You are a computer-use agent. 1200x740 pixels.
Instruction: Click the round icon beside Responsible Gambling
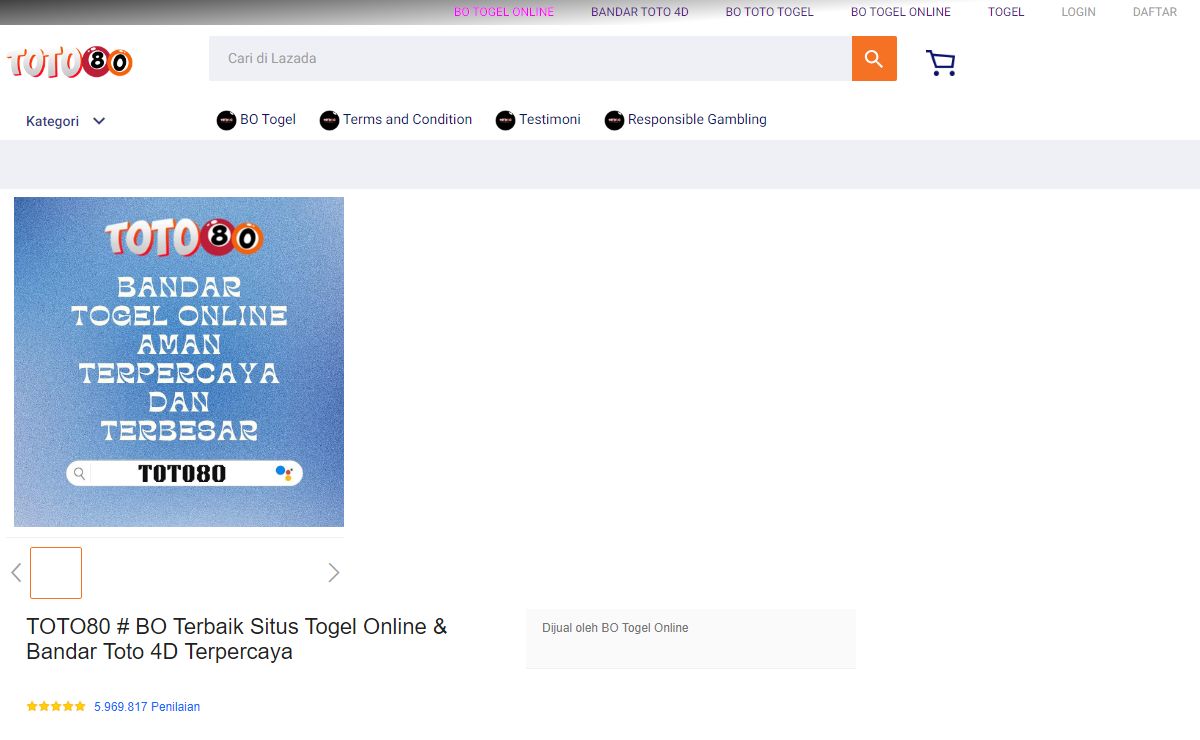[614, 120]
